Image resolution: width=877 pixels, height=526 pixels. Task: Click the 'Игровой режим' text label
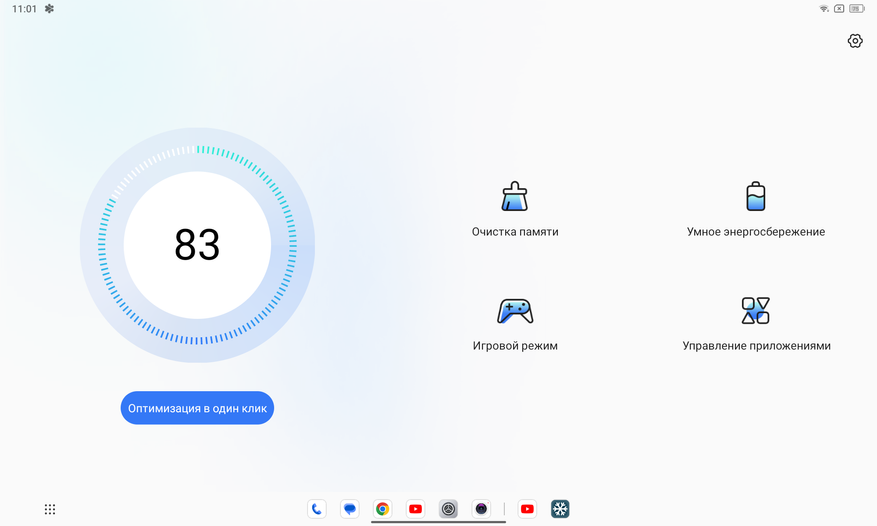(514, 346)
